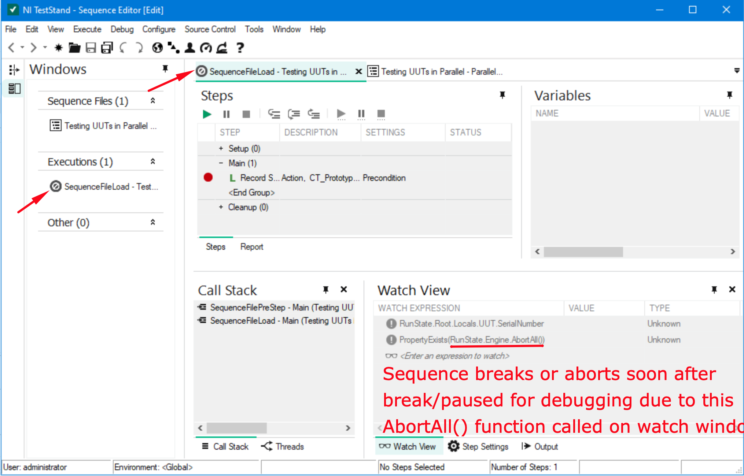Navigate forward with the right arrow icon

(x=33, y=47)
